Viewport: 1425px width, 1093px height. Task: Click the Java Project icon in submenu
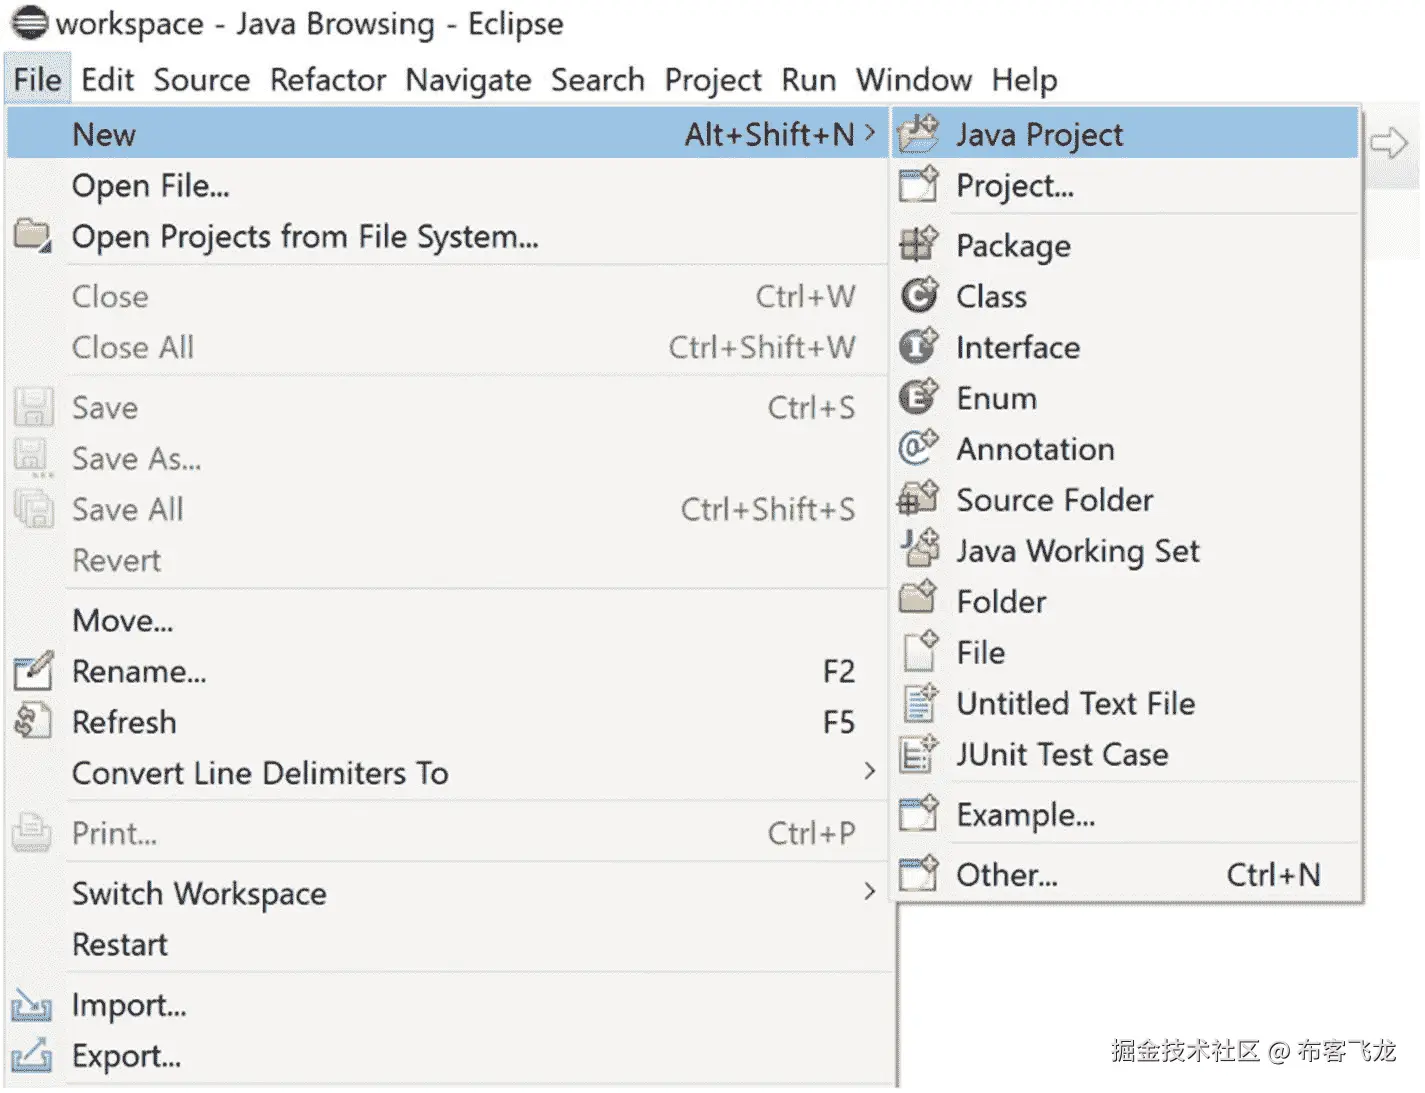pyautogui.click(x=918, y=134)
